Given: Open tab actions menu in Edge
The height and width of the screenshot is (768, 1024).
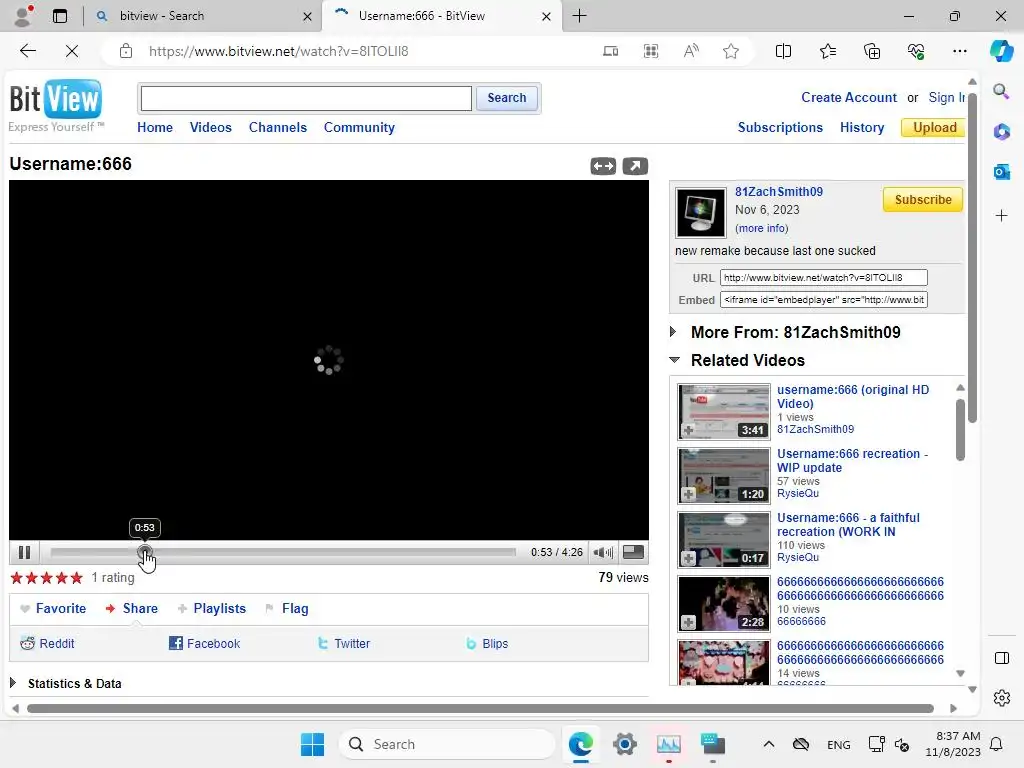Looking at the screenshot, I should [59, 16].
